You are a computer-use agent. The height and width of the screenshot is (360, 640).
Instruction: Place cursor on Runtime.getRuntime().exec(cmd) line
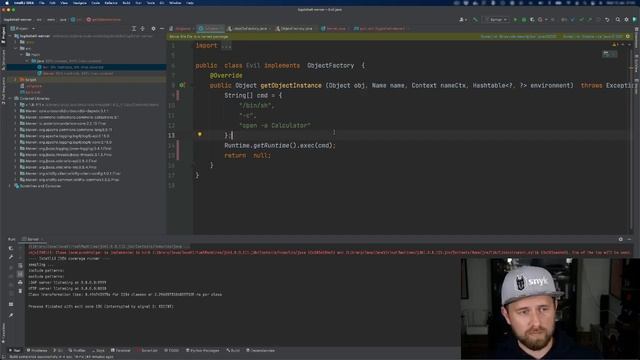280,145
